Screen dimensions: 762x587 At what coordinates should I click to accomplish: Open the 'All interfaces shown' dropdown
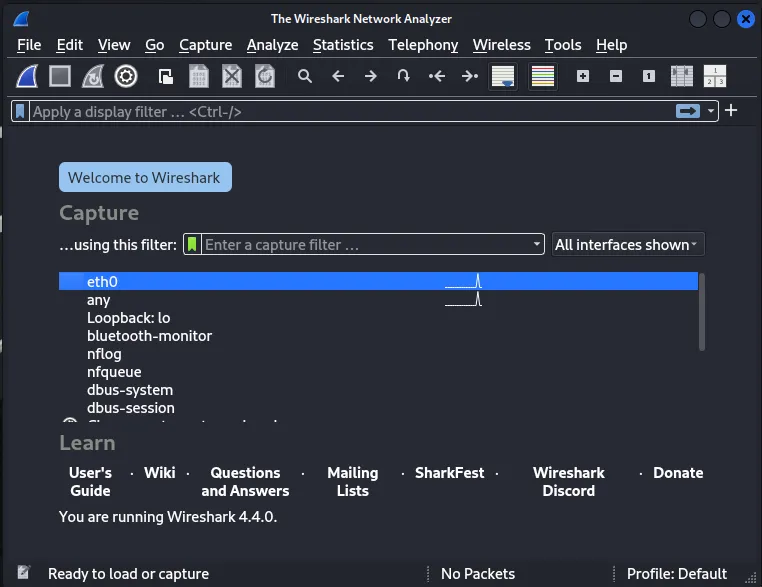(628, 245)
